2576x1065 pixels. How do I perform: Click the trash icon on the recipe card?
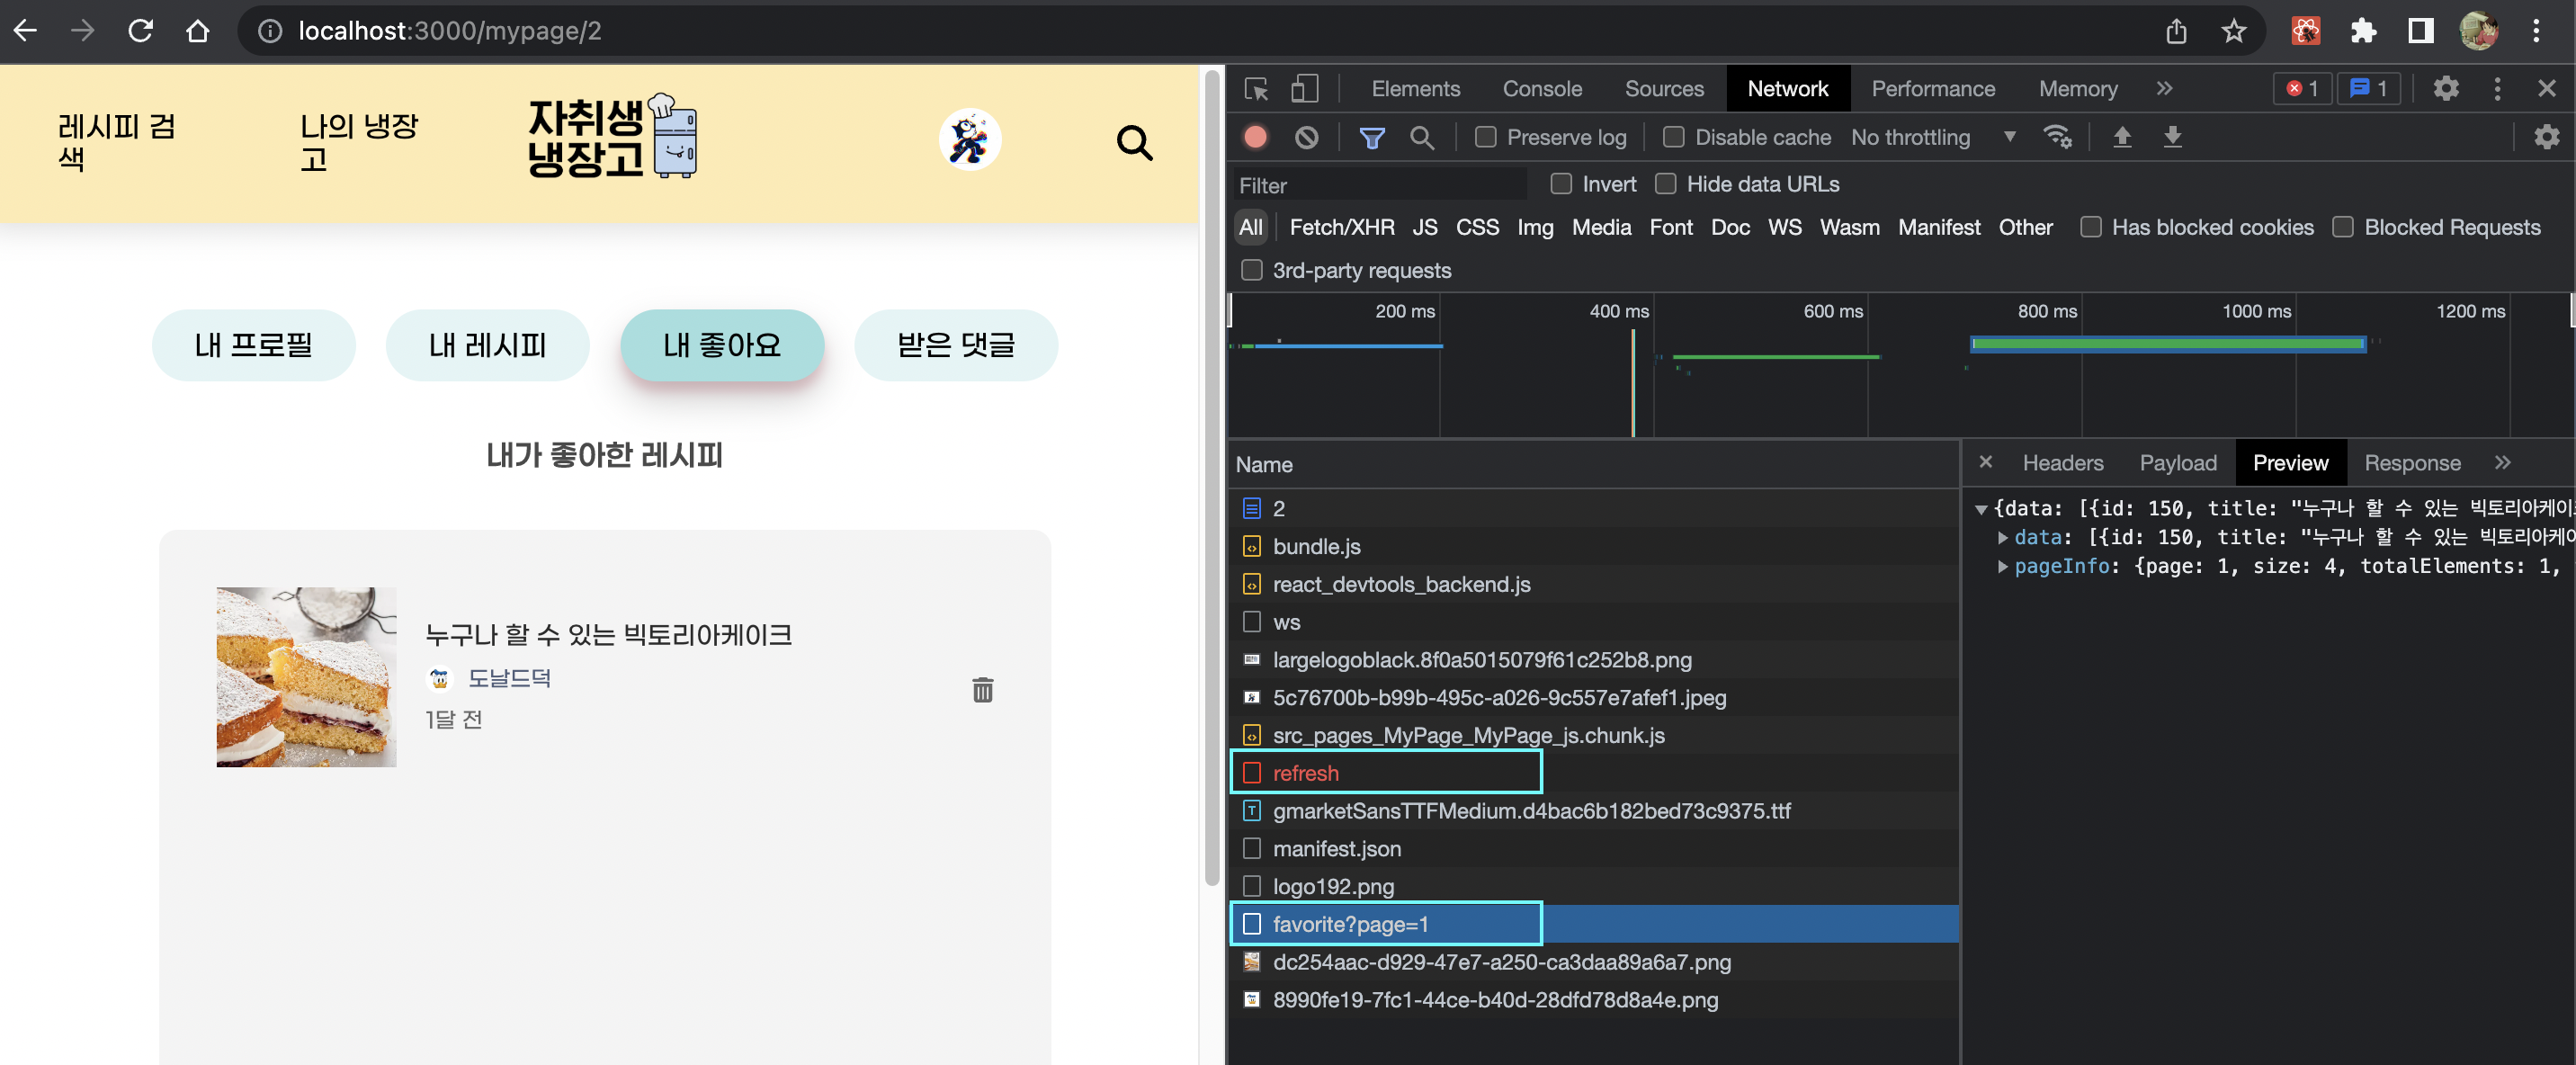tap(982, 690)
